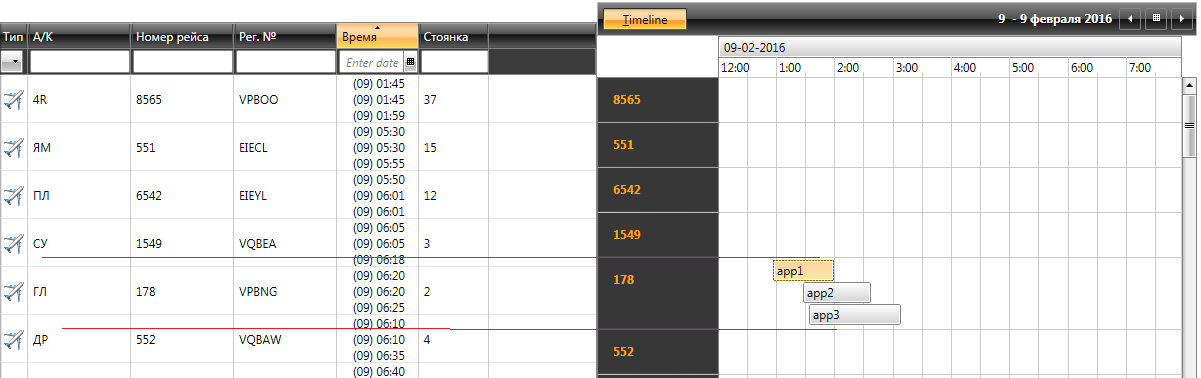This screenshot has width=1201, height=378.
Task: Select the app2 appointment block
Action: (837, 293)
